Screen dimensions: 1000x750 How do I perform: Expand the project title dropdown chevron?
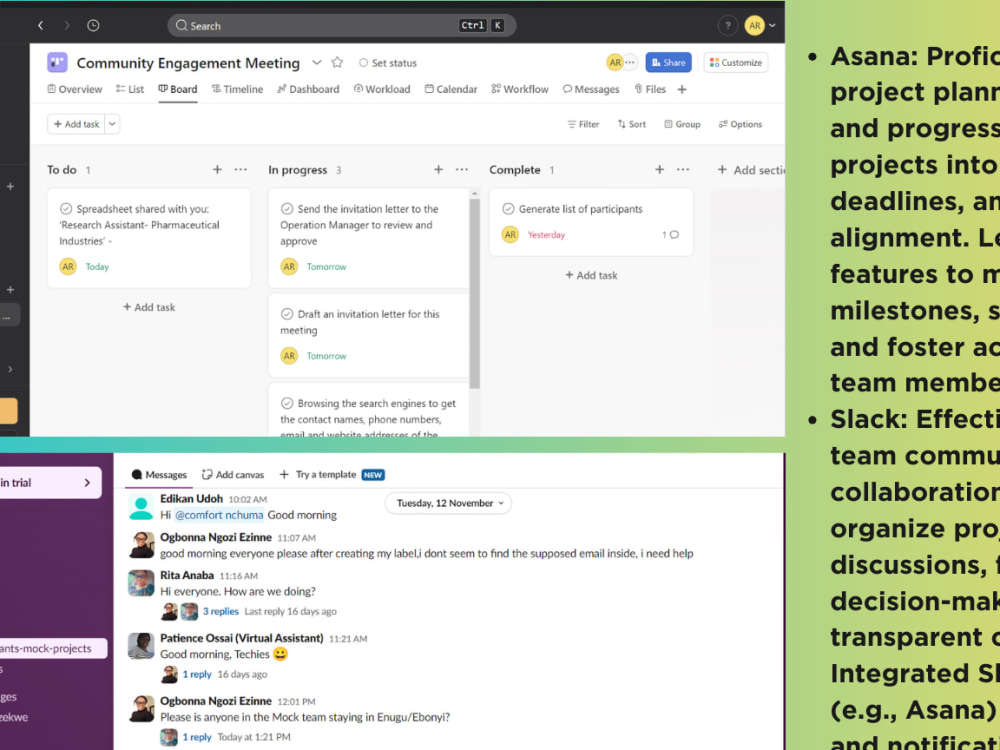pos(316,62)
